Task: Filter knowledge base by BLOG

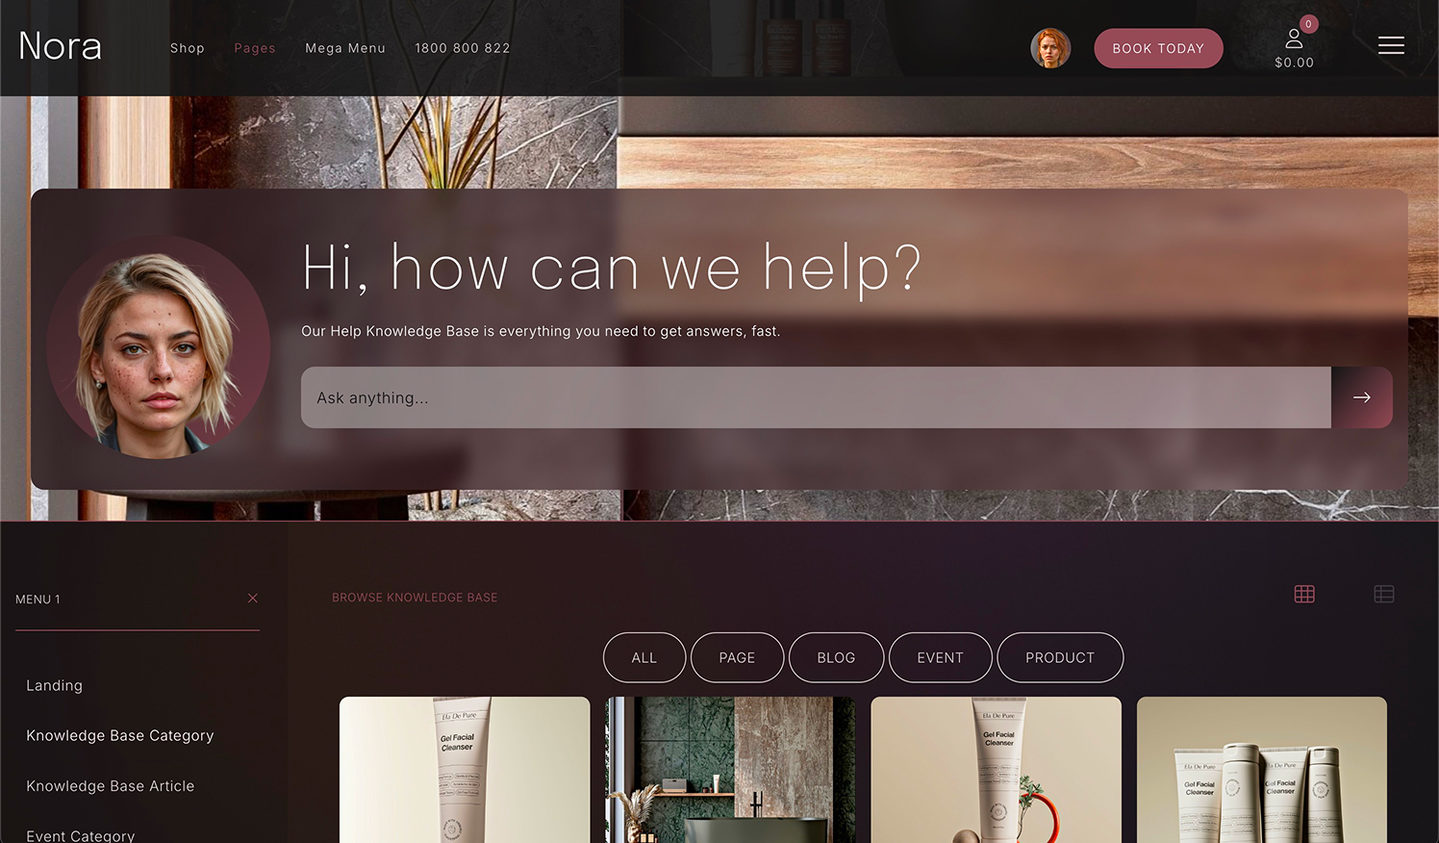Action: 836,658
